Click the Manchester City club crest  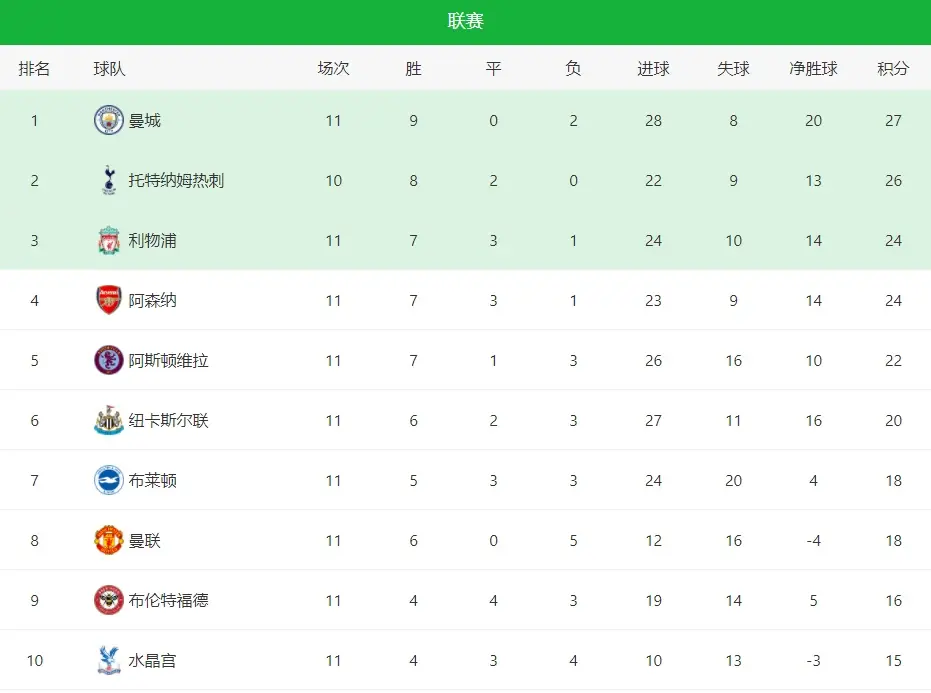(109, 121)
